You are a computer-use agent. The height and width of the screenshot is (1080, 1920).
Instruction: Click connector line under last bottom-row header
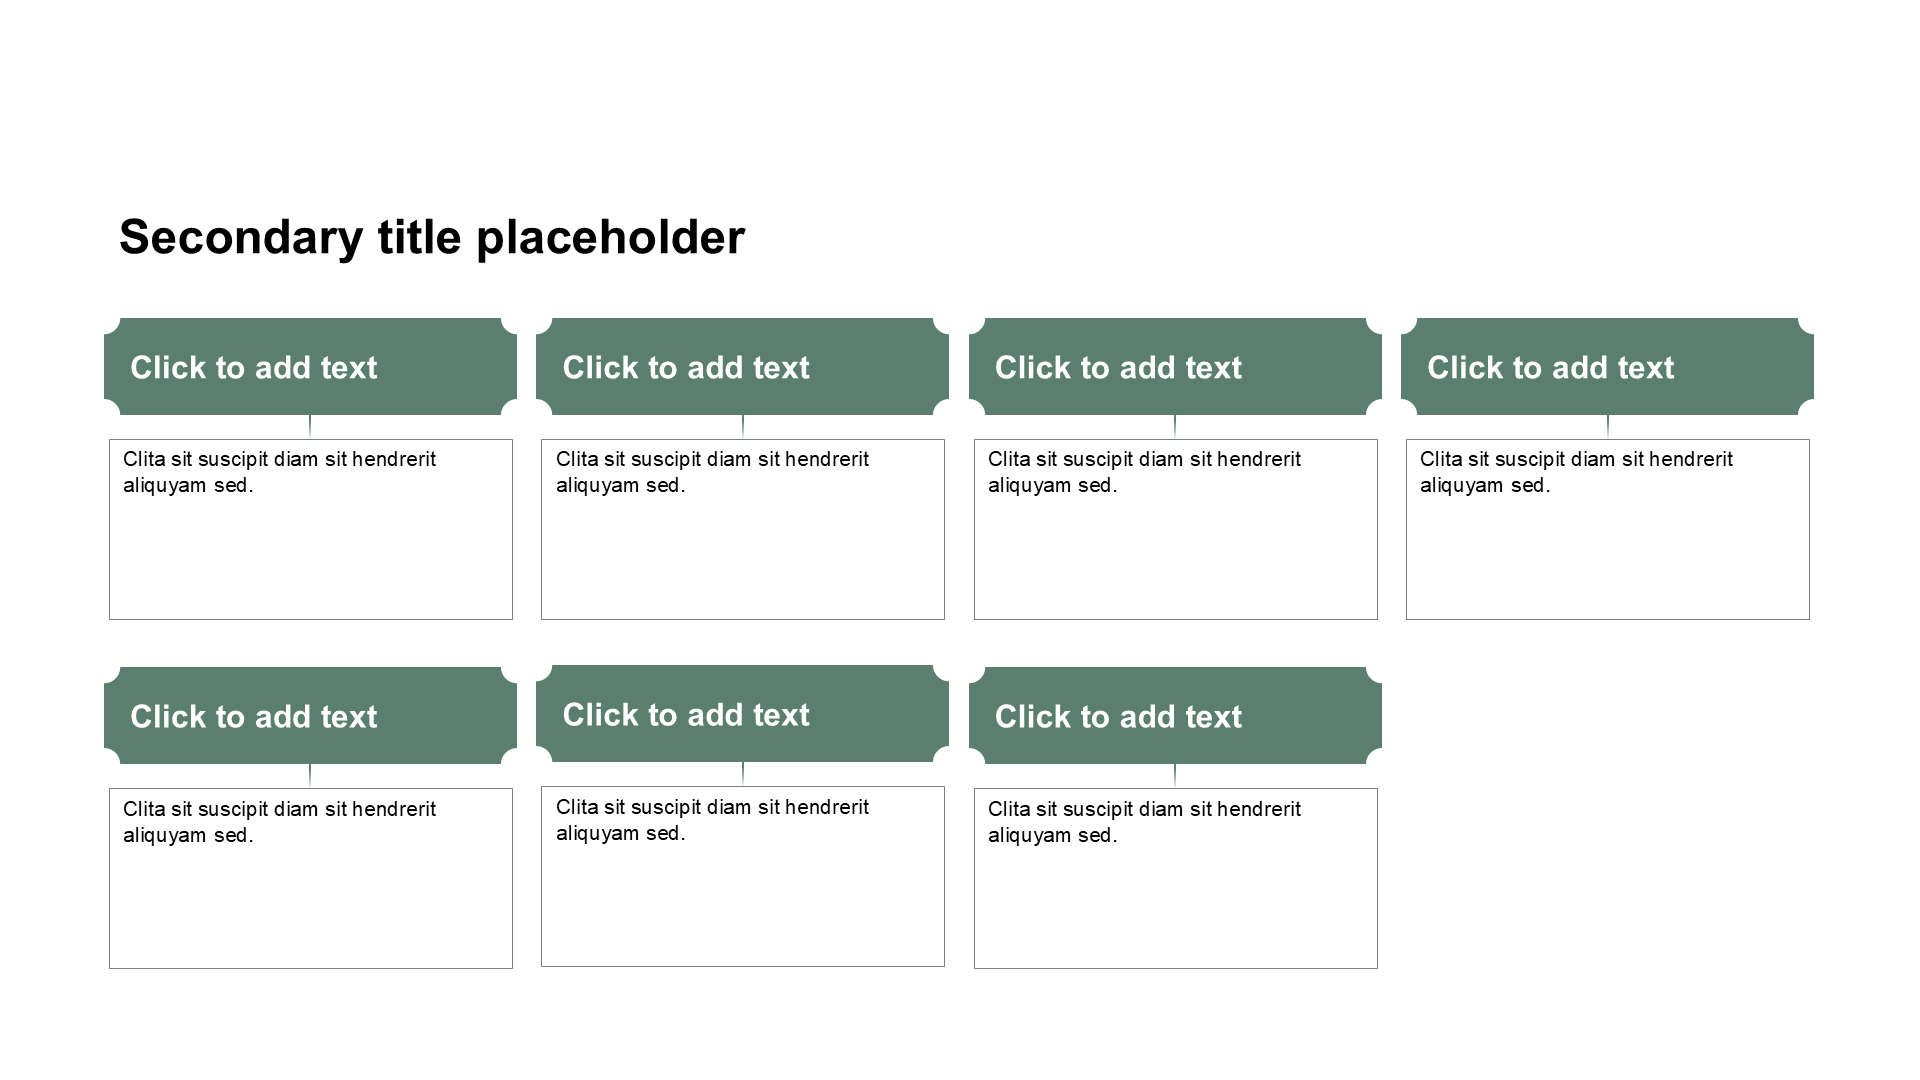pyautogui.click(x=1175, y=776)
